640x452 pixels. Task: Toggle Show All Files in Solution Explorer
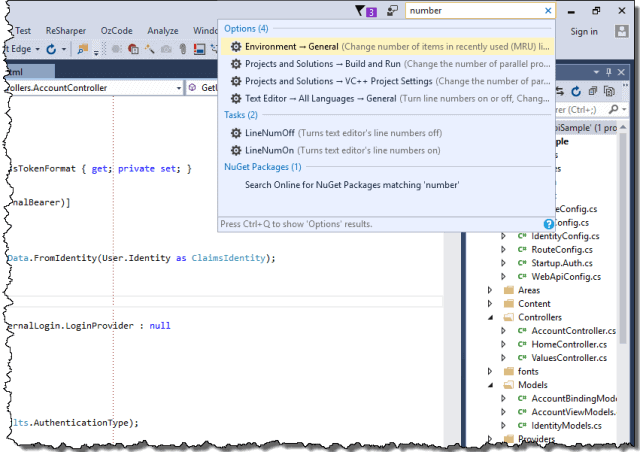point(609,91)
